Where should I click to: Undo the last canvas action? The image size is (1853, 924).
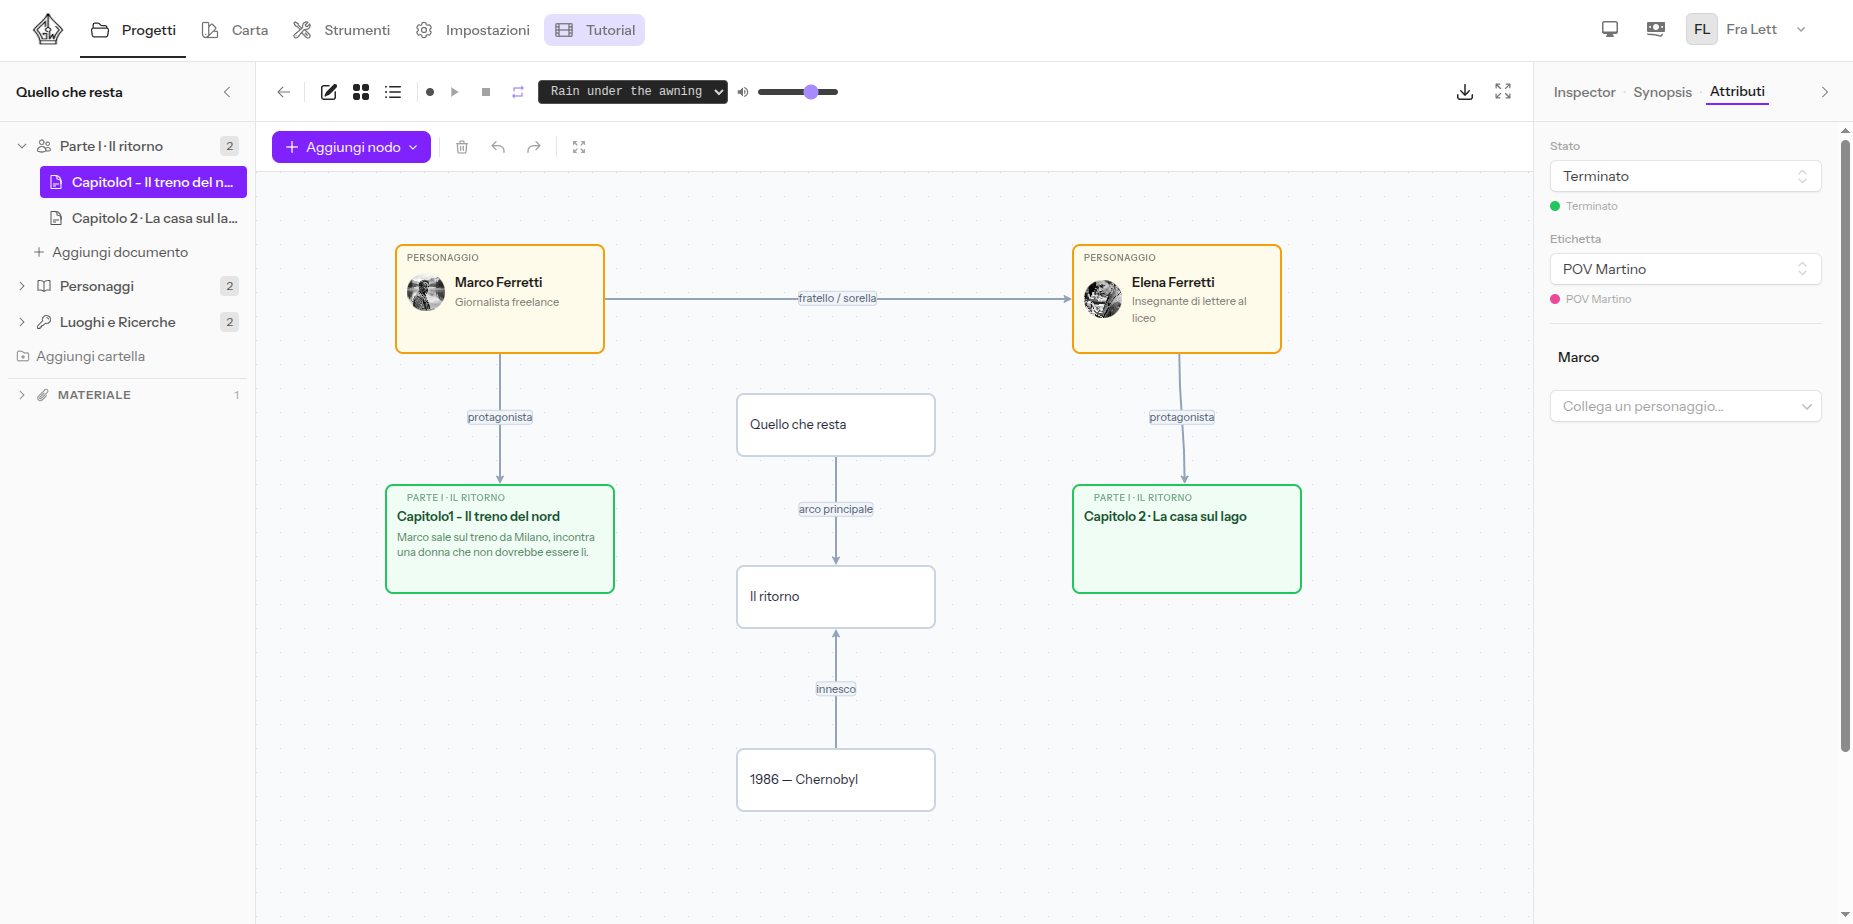(x=498, y=147)
